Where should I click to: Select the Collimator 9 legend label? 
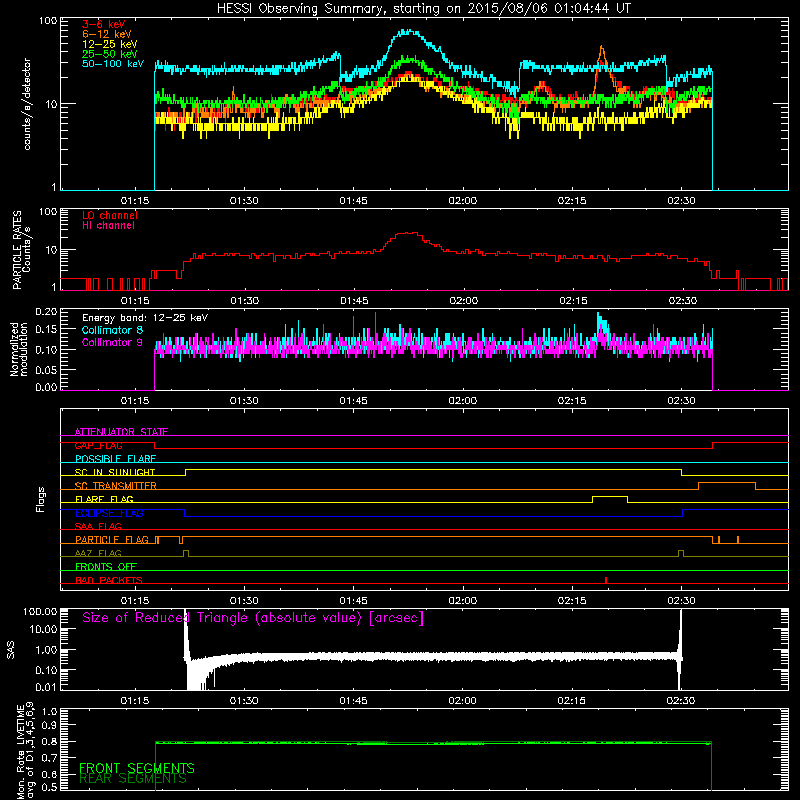(x=112, y=342)
